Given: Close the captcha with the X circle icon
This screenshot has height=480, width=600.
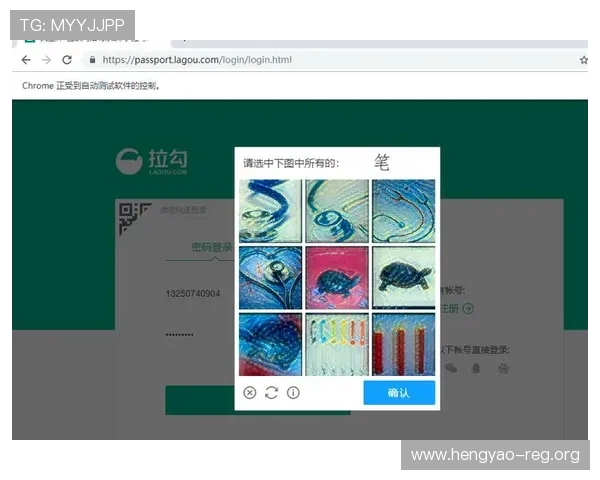Looking at the screenshot, I should [249, 393].
